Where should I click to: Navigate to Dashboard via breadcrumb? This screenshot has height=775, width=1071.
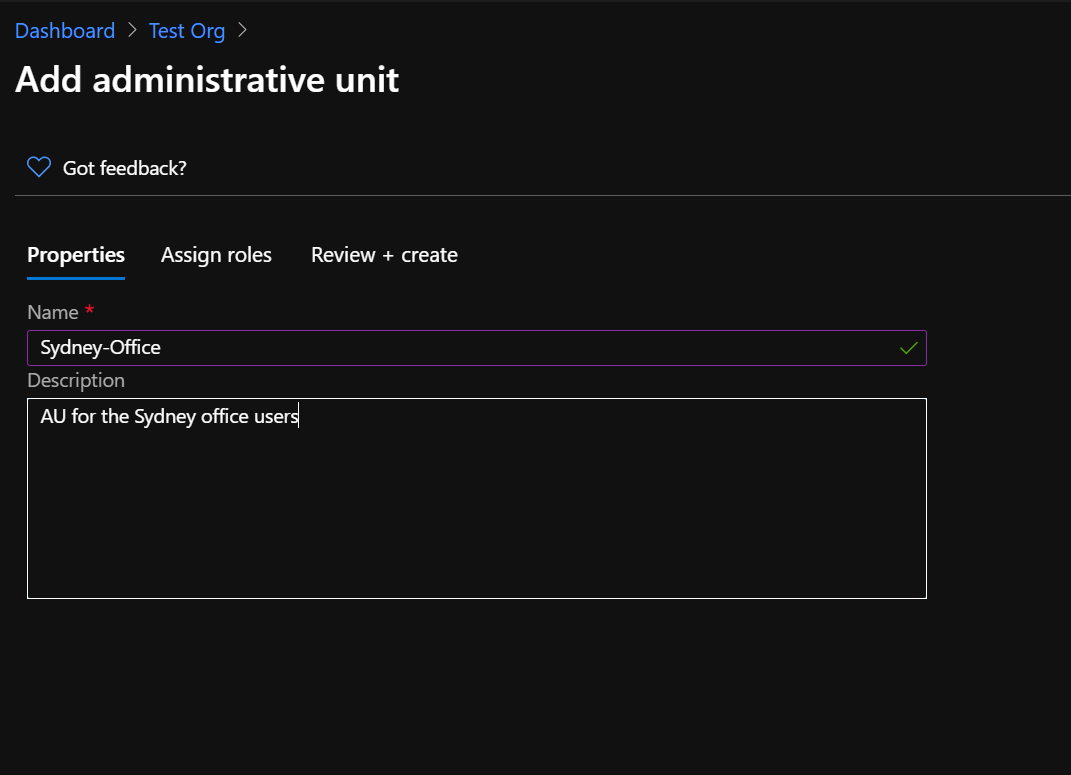[x=64, y=30]
